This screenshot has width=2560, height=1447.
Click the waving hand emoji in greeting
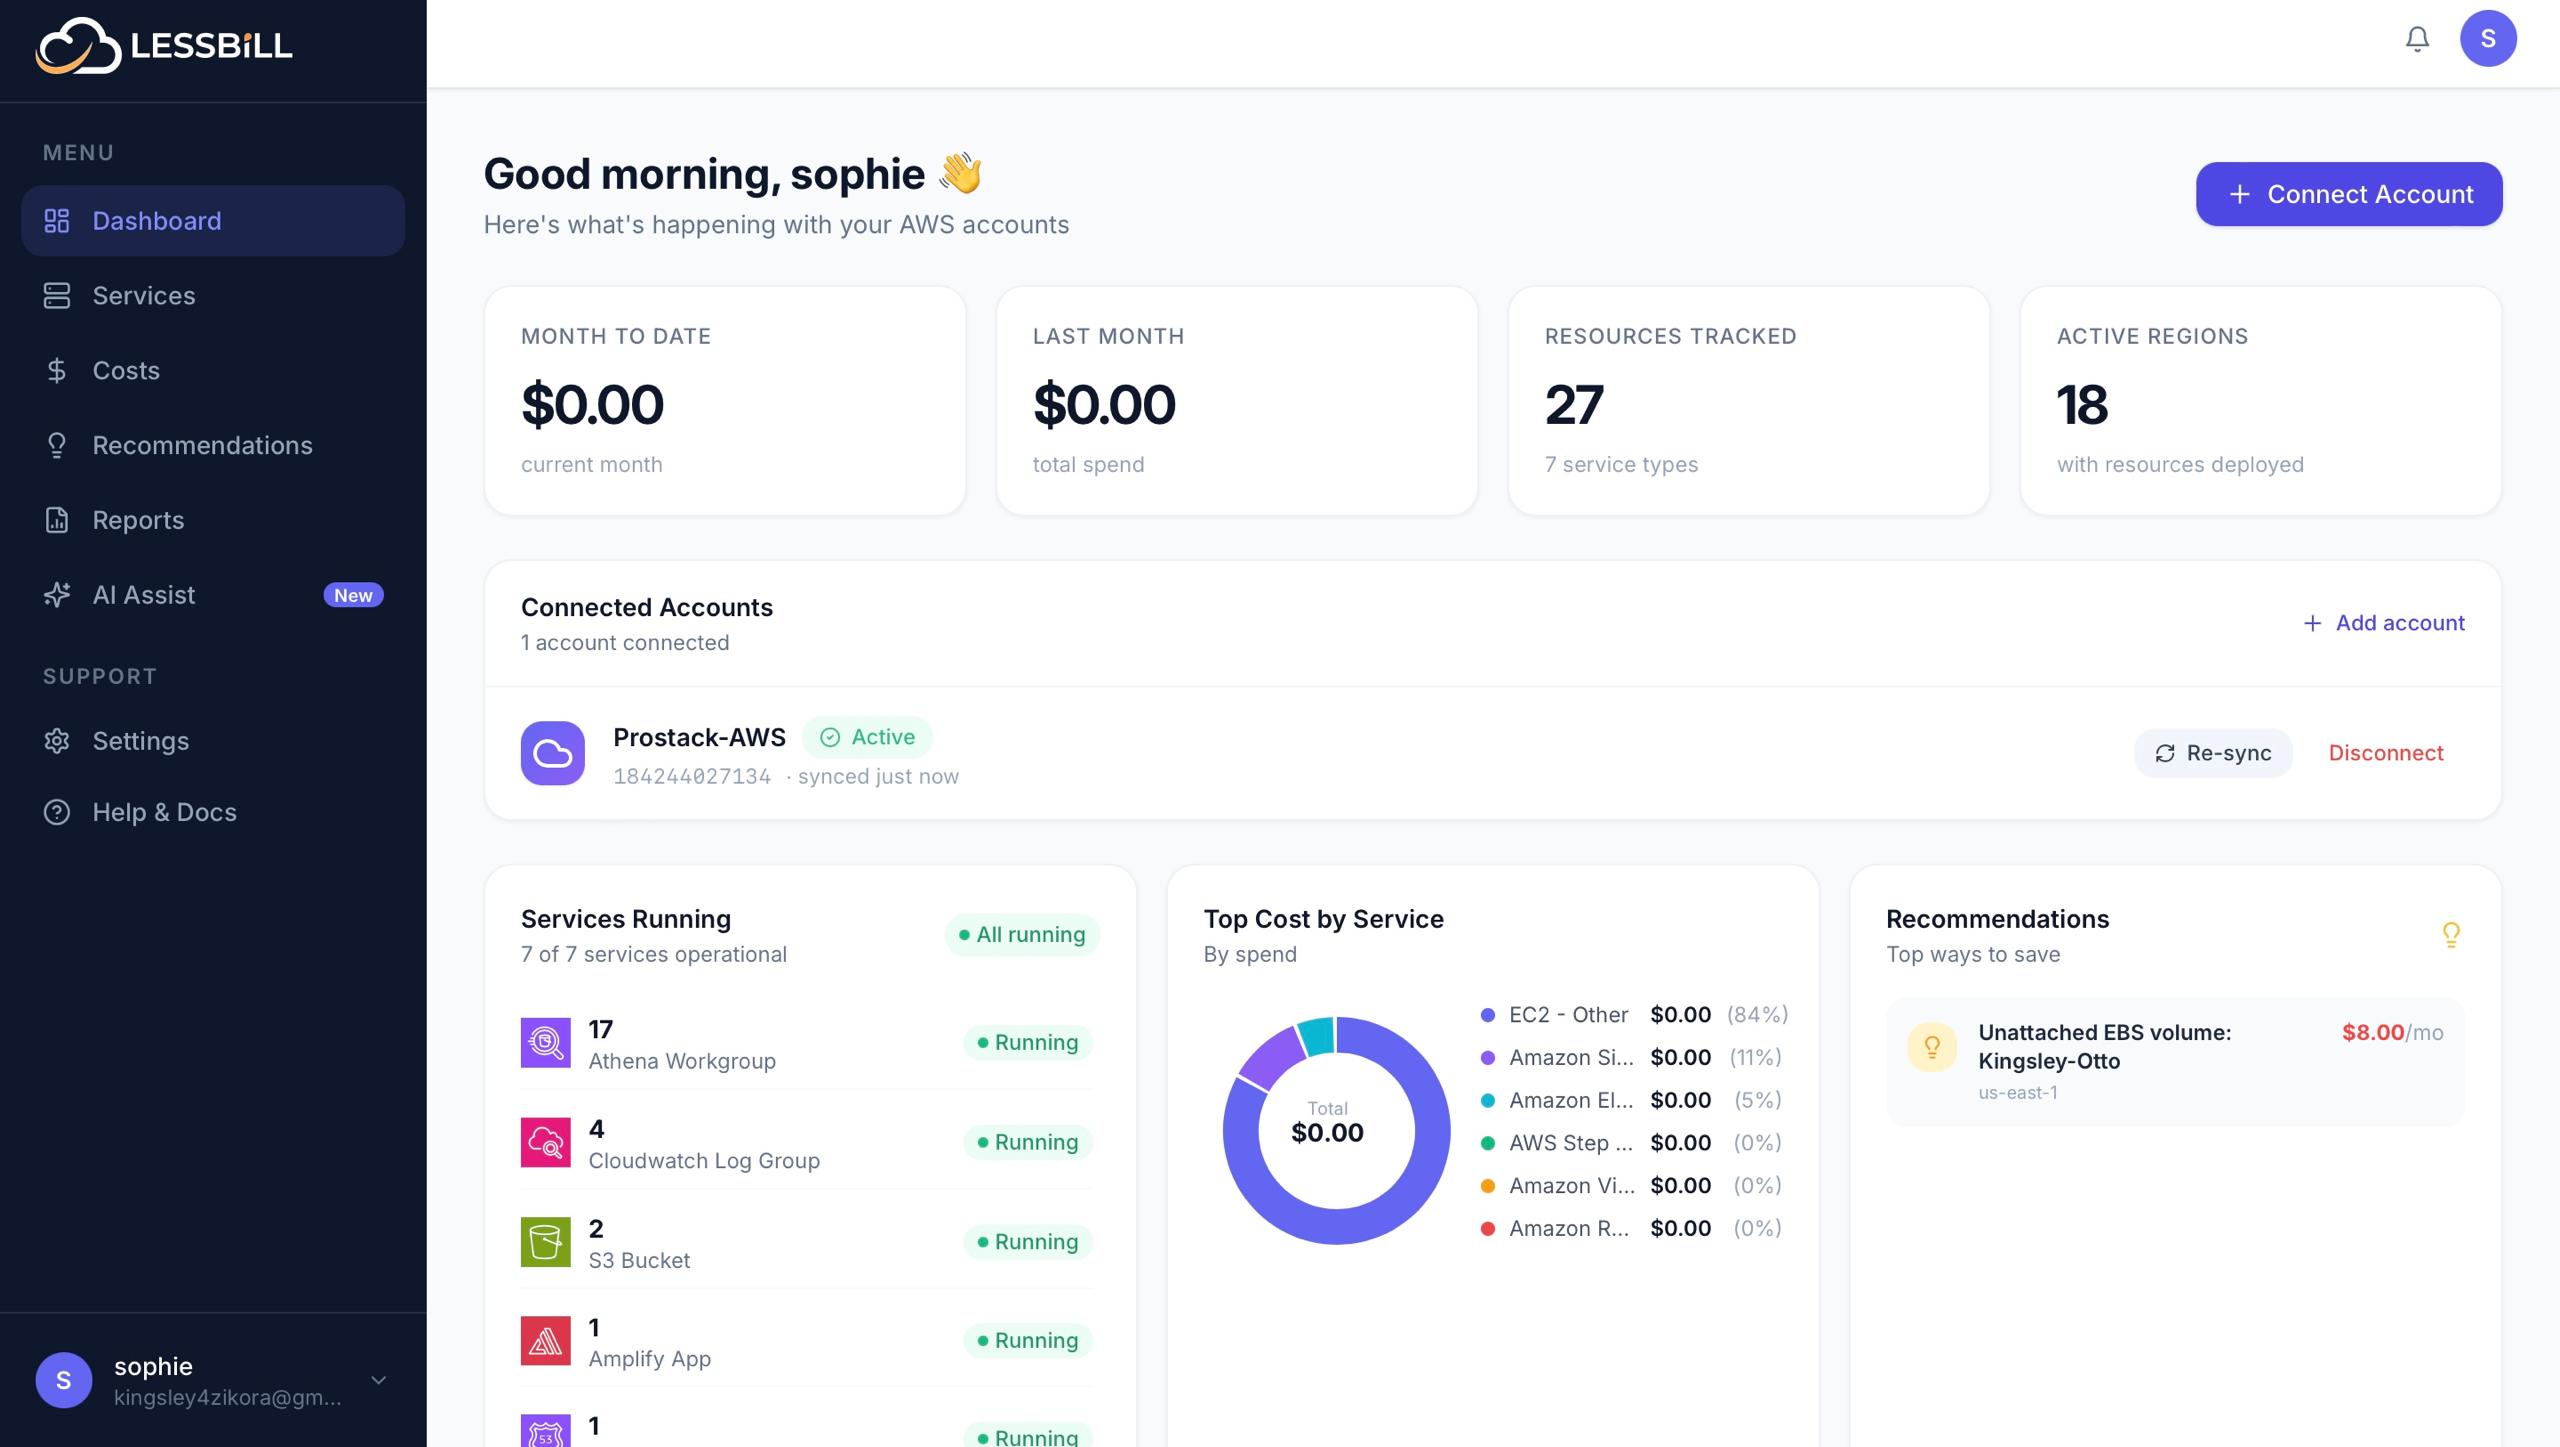click(x=961, y=173)
